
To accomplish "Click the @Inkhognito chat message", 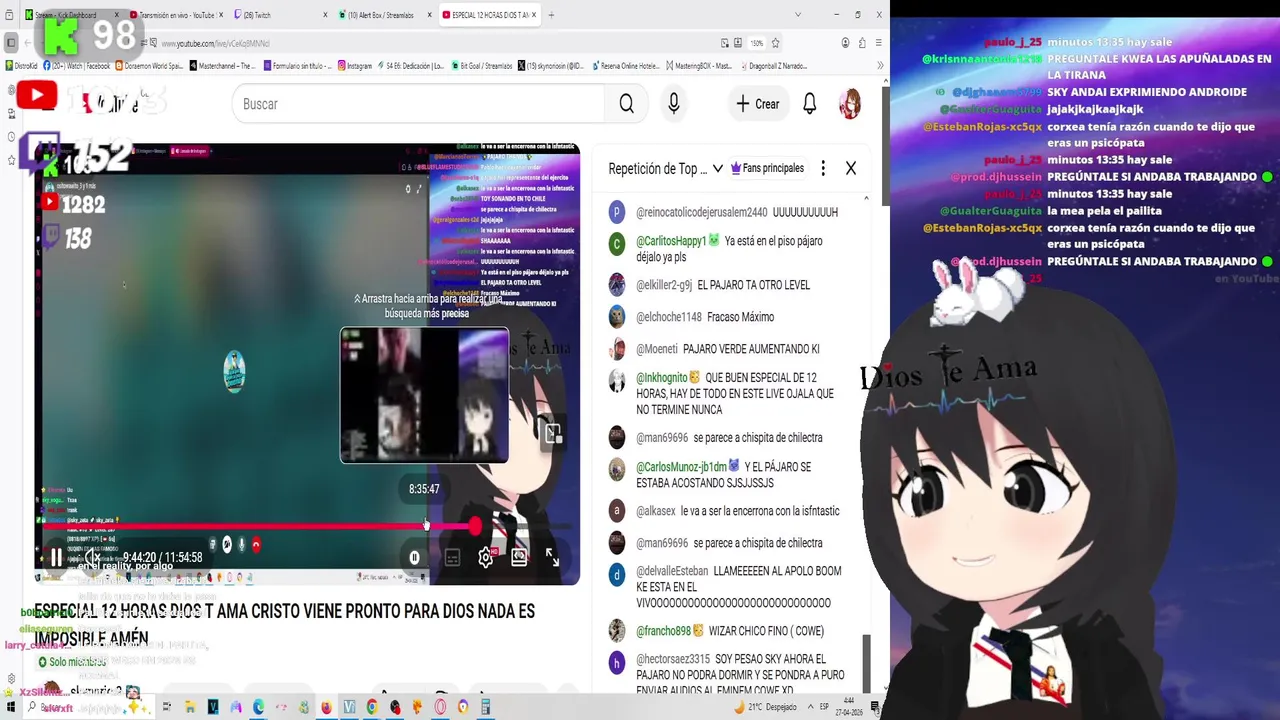I will (735, 394).
